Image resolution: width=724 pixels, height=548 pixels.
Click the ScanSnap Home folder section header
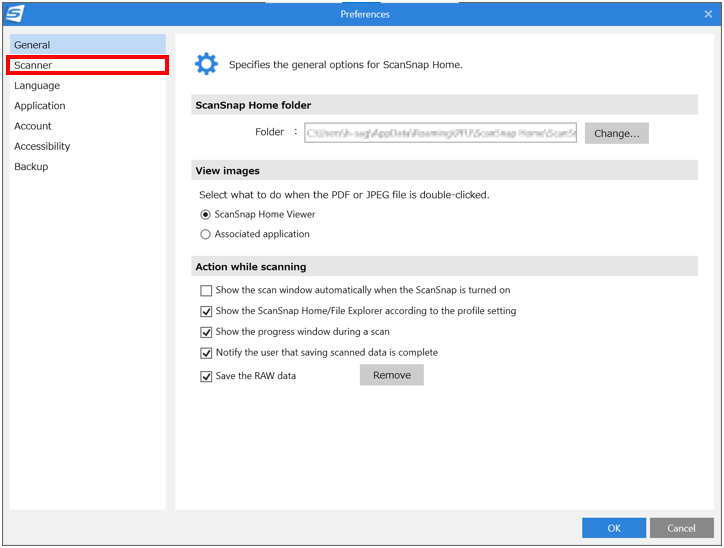pos(444,105)
